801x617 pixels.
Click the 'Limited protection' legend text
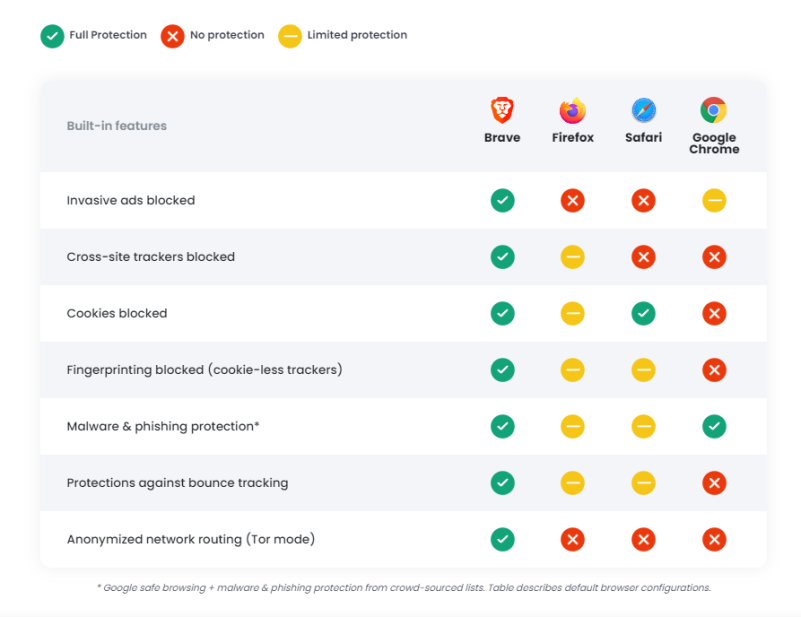tap(357, 35)
